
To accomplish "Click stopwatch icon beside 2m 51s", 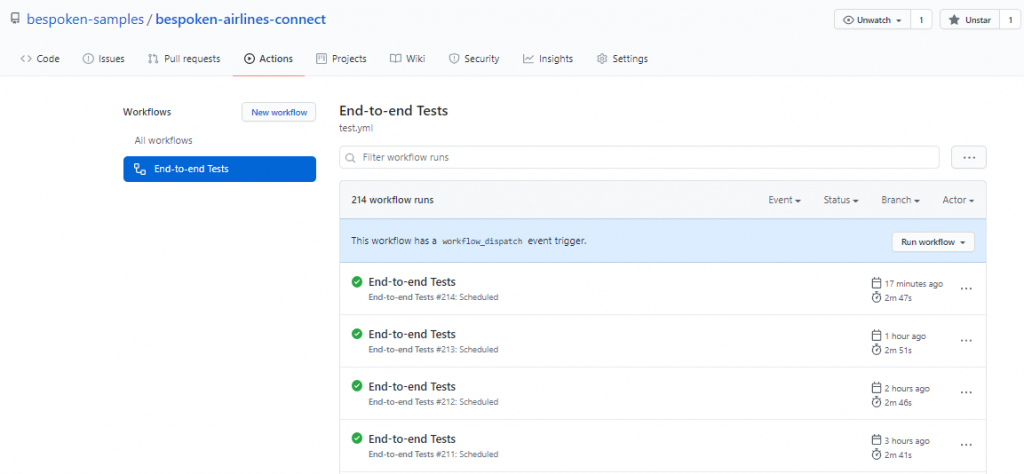I will tap(876, 350).
